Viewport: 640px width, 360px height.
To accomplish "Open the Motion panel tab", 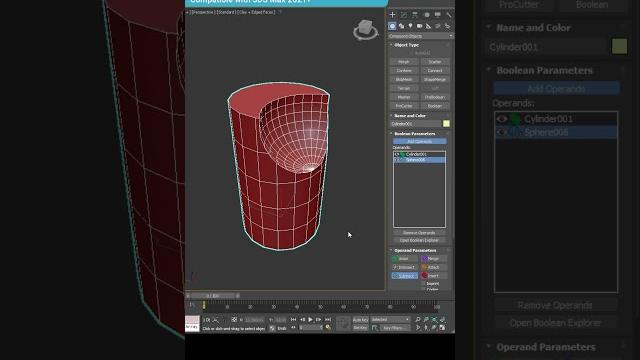I will pyautogui.click(x=427, y=15).
